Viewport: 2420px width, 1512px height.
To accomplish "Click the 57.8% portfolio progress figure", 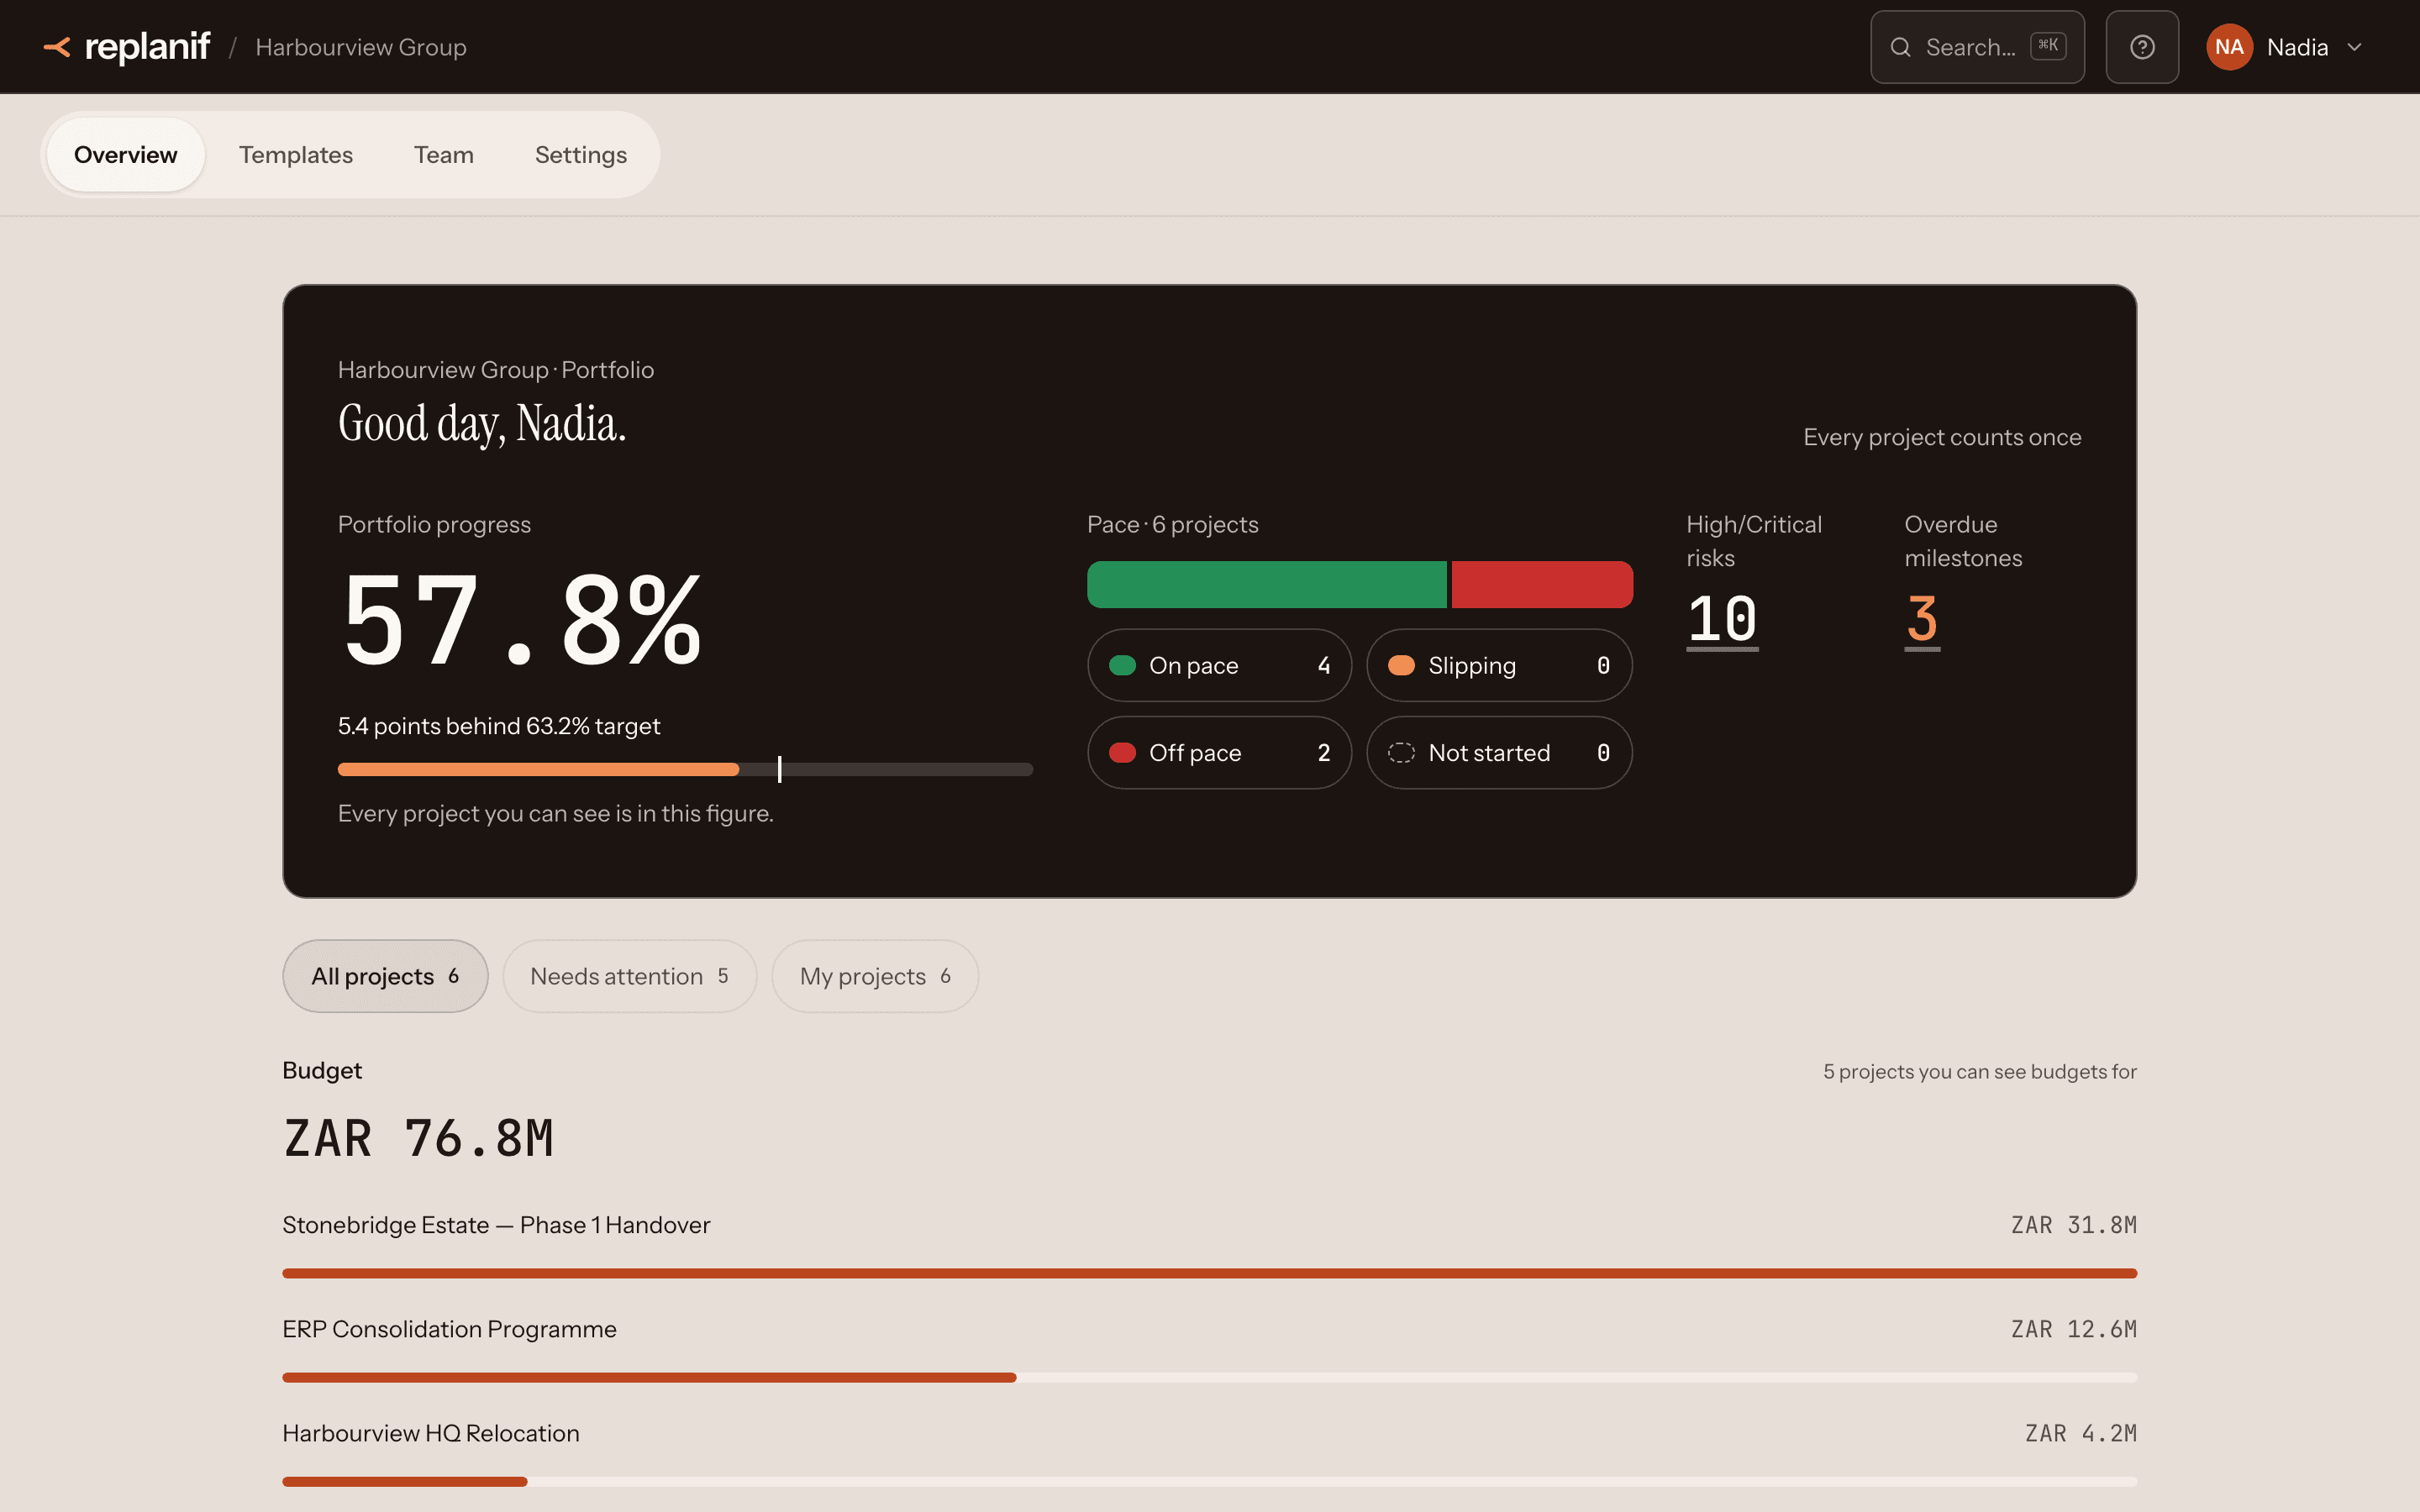I will click(521, 620).
